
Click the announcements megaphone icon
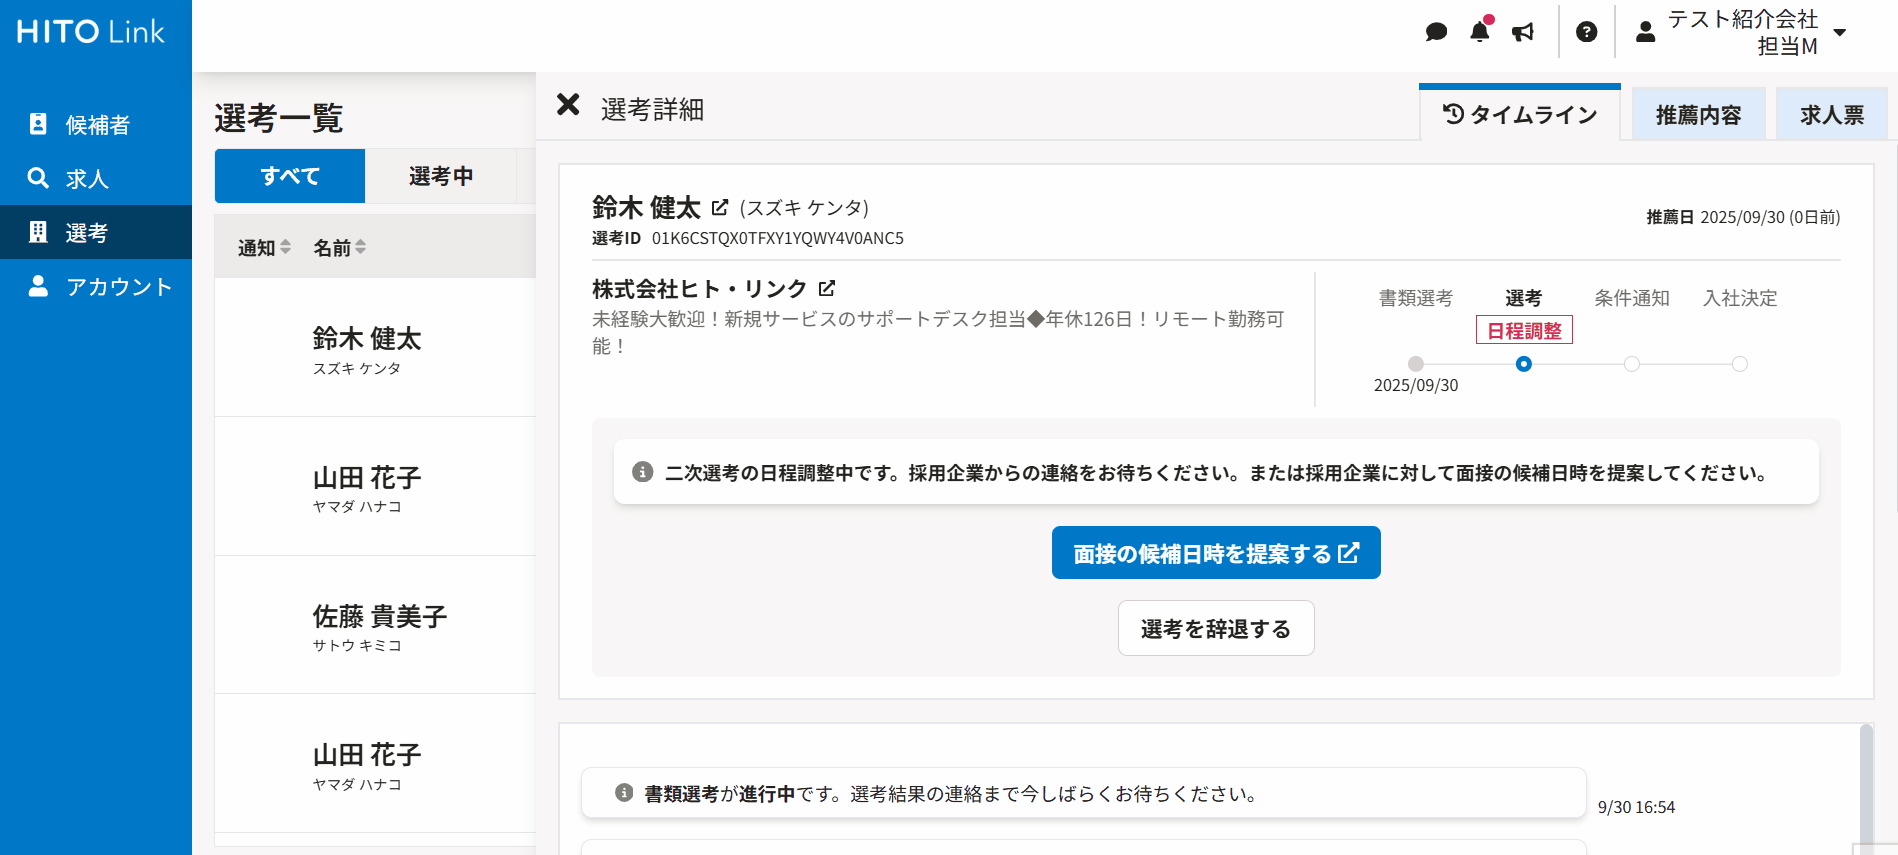point(1523,32)
